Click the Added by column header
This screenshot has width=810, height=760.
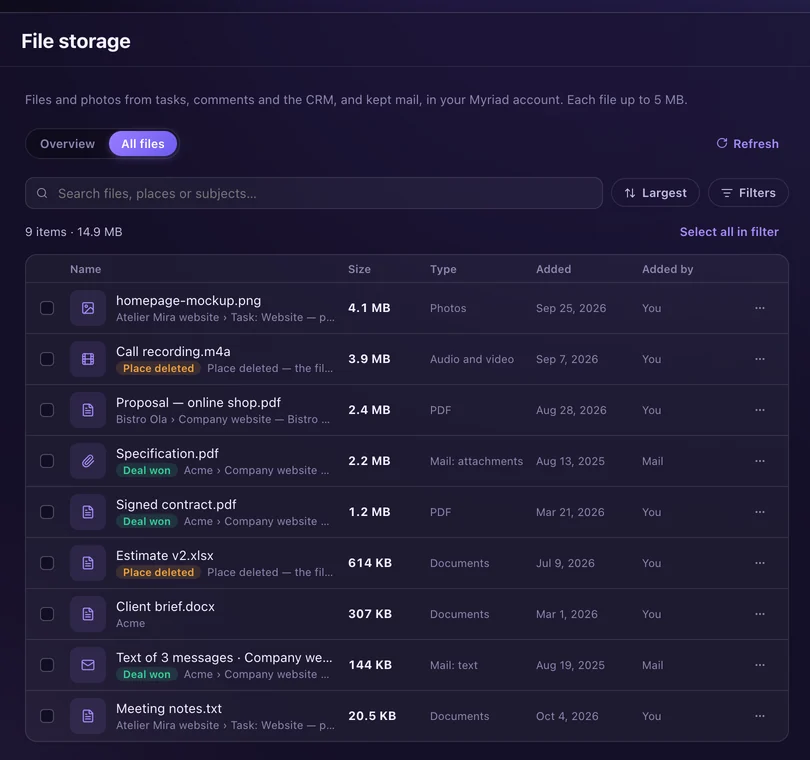coord(667,269)
